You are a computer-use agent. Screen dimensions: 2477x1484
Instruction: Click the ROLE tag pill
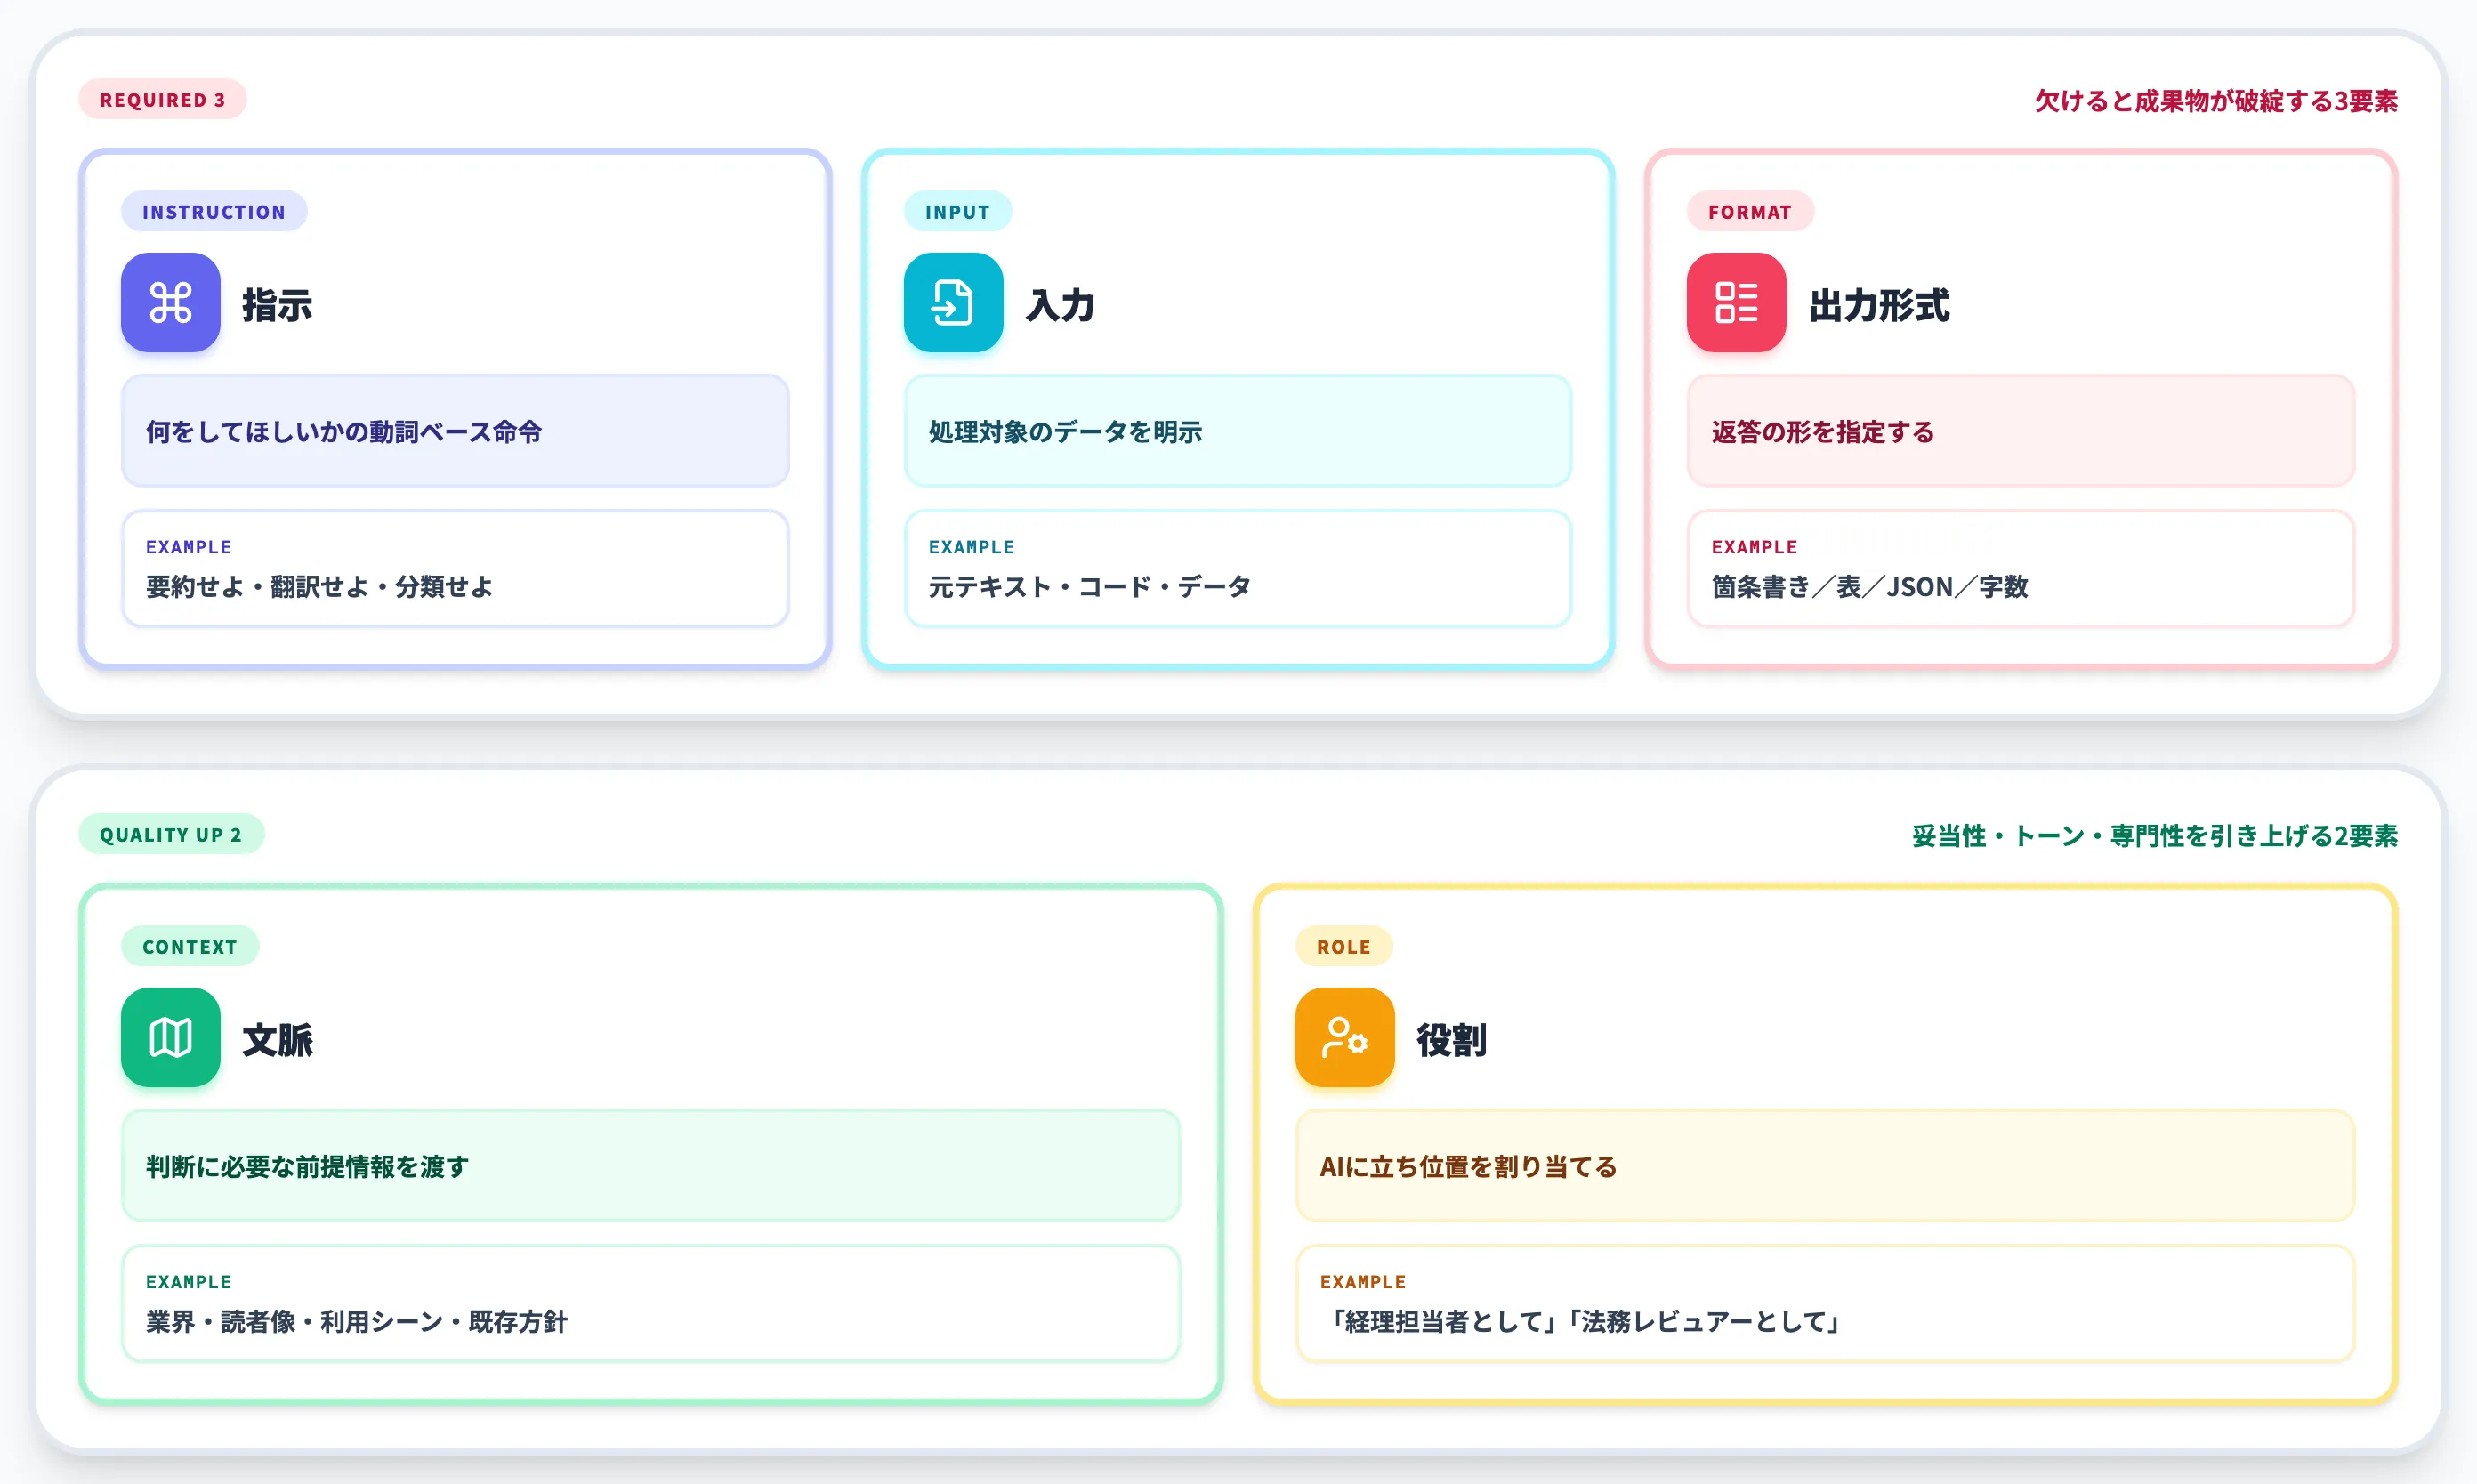click(1344, 947)
